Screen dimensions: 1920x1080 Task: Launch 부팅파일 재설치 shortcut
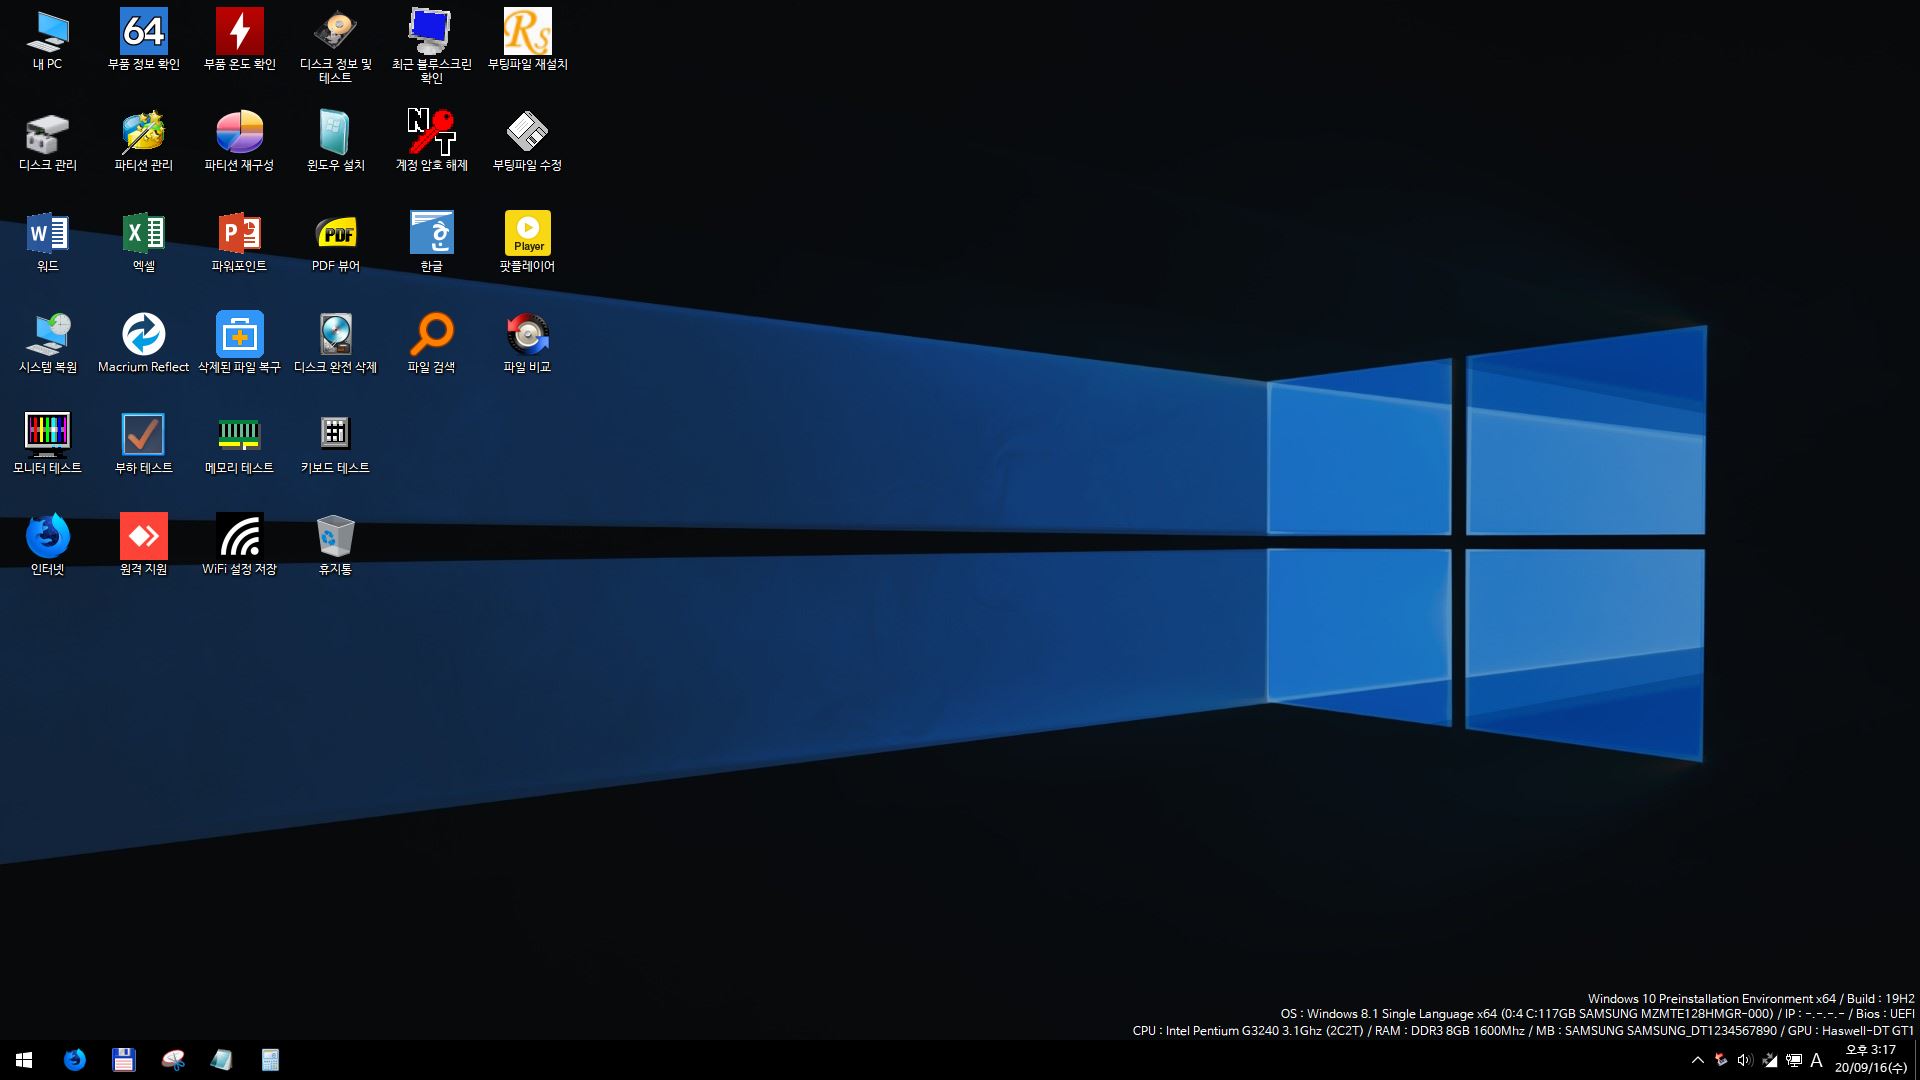[x=528, y=40]
